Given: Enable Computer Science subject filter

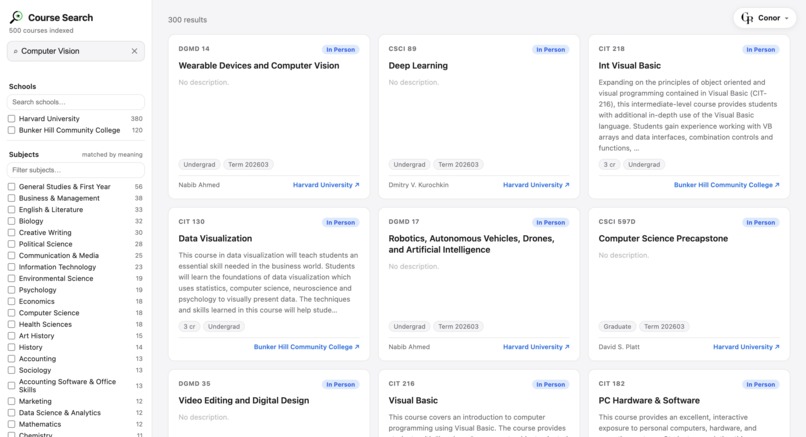Looking at the screenshot, I should [x=11, y=313].
